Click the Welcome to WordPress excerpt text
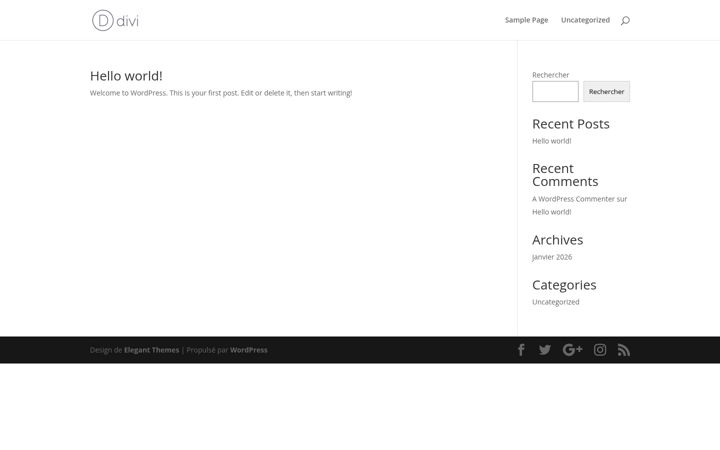 click(221, 93)
